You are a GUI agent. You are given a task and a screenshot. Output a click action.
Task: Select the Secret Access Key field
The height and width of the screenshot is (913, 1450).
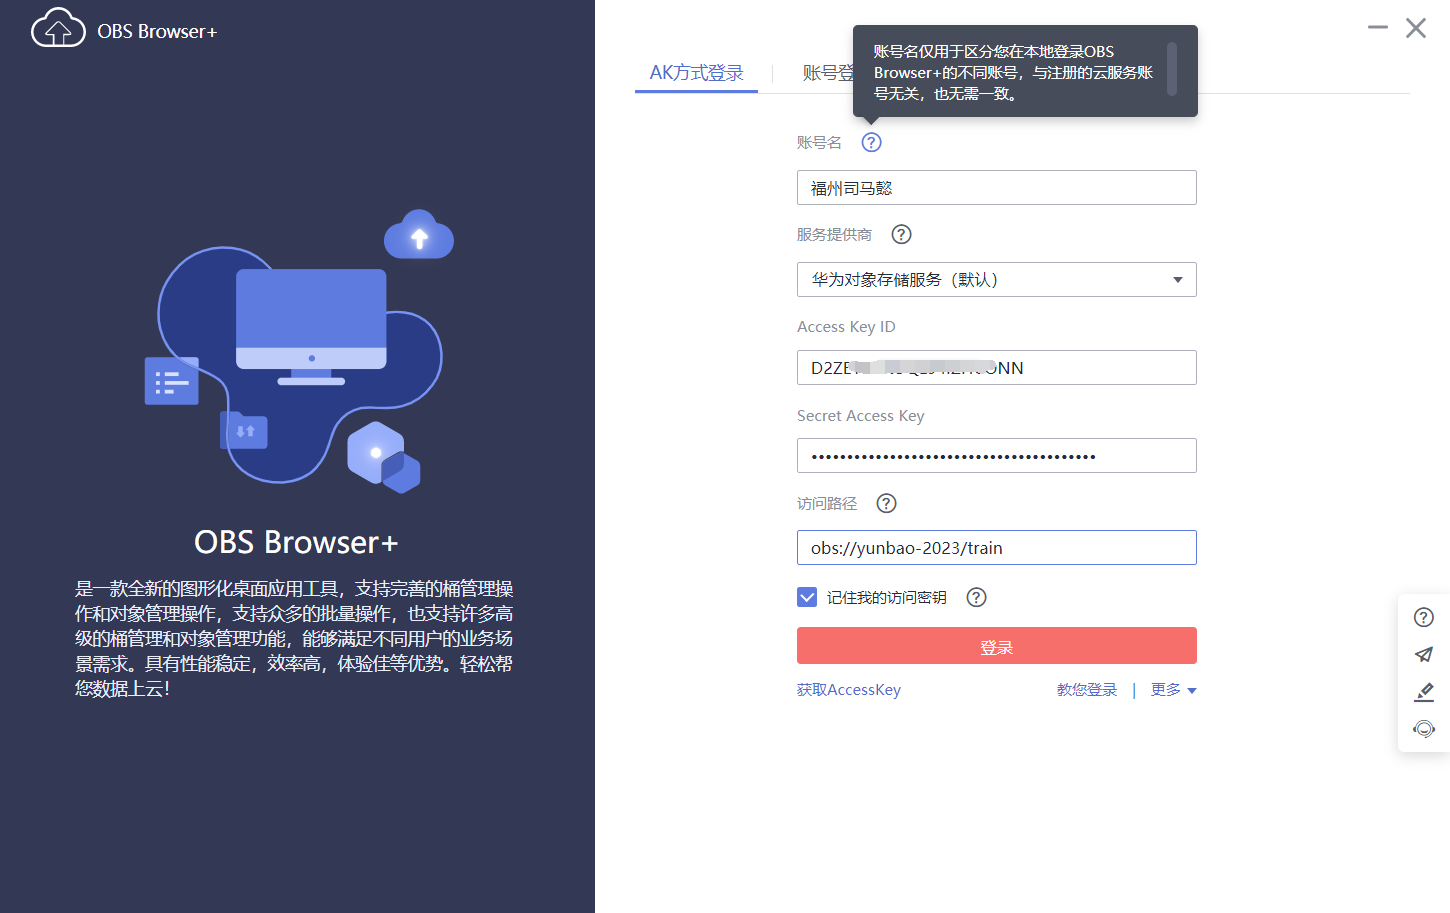point(996,455)
